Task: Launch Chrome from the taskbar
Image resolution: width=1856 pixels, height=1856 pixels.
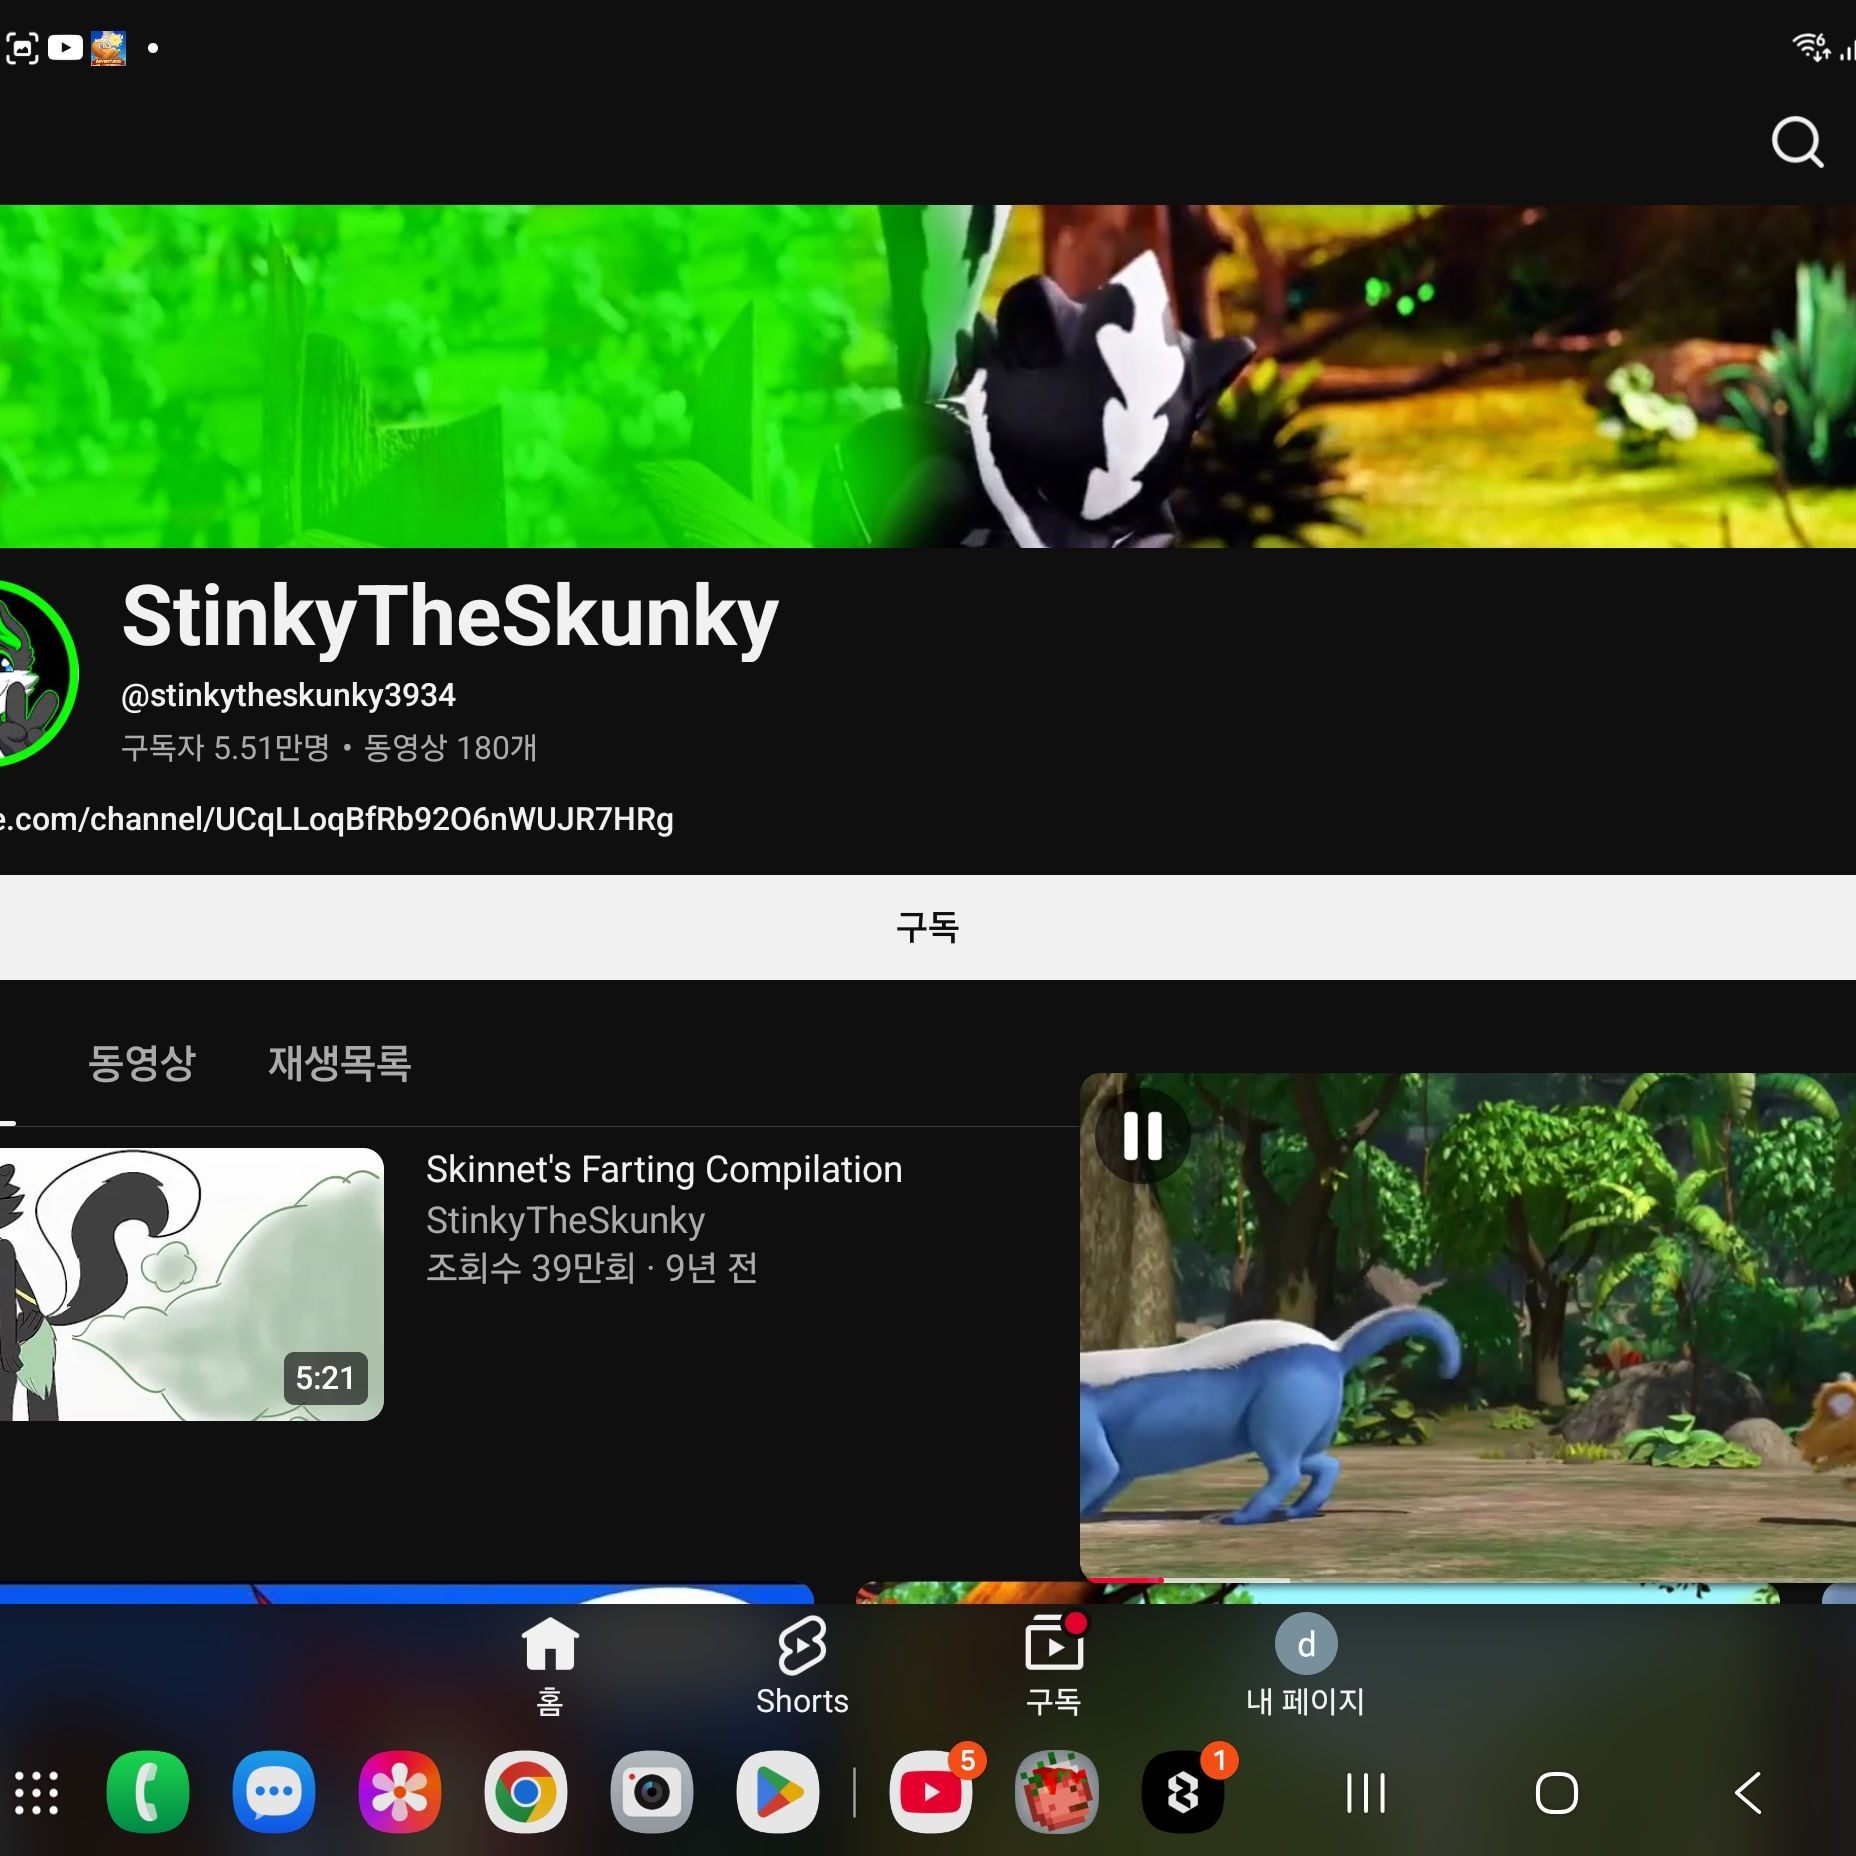Action: [x=526, y=1792]
